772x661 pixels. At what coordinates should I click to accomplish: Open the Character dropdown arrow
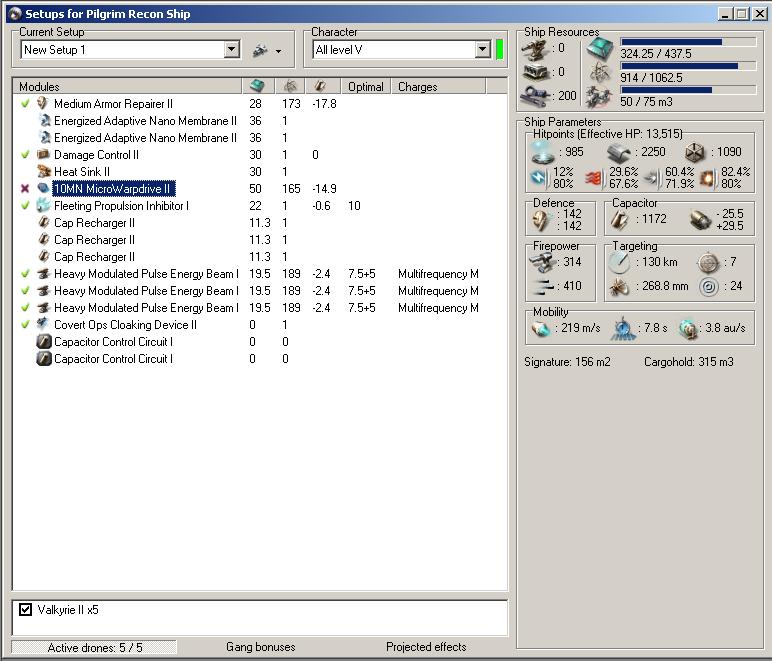click(x=483, y=49)
